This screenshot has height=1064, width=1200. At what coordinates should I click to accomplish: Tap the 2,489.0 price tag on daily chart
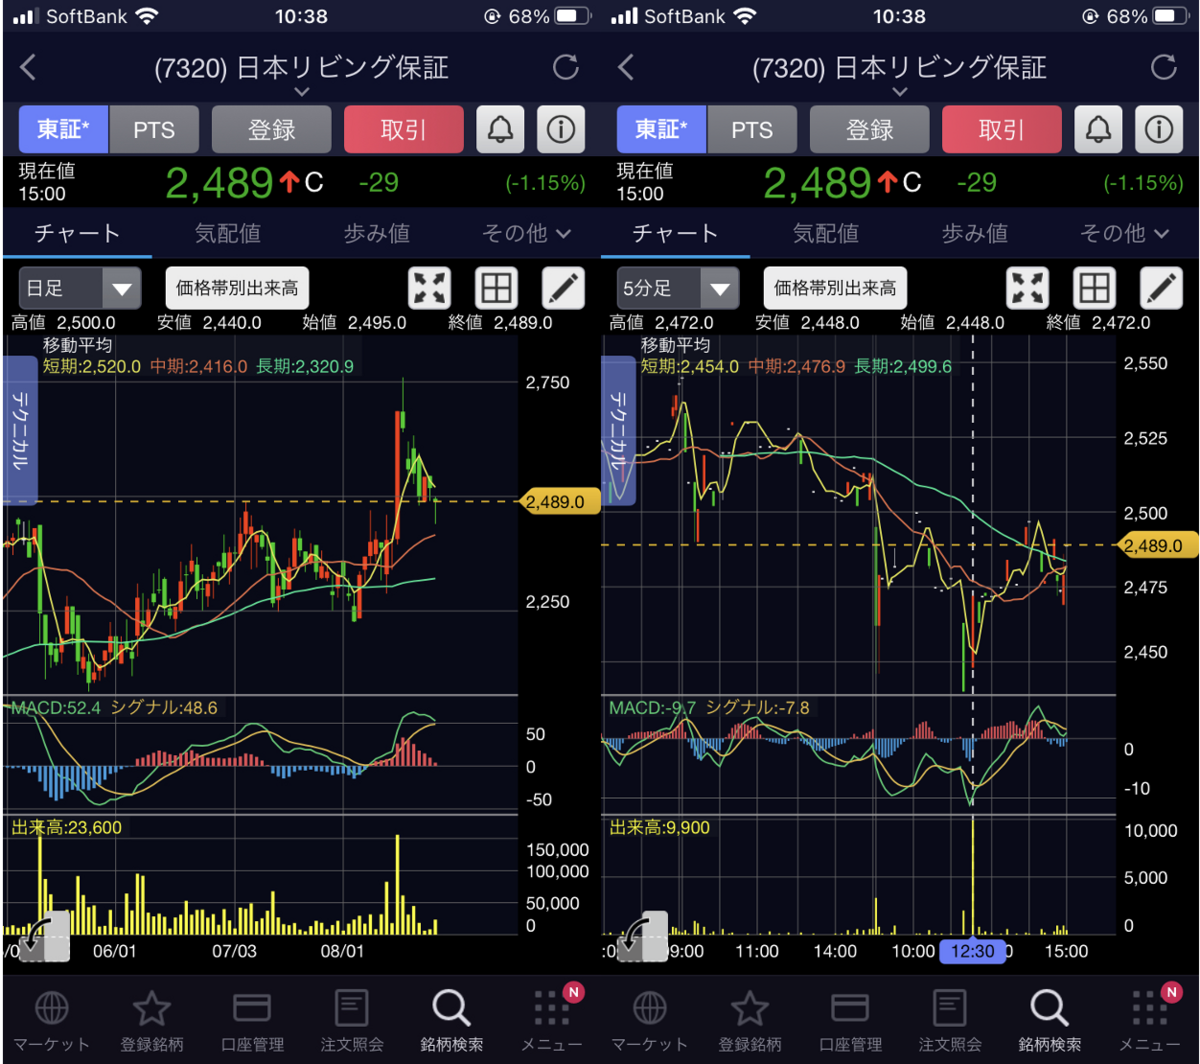click(560, 501)
